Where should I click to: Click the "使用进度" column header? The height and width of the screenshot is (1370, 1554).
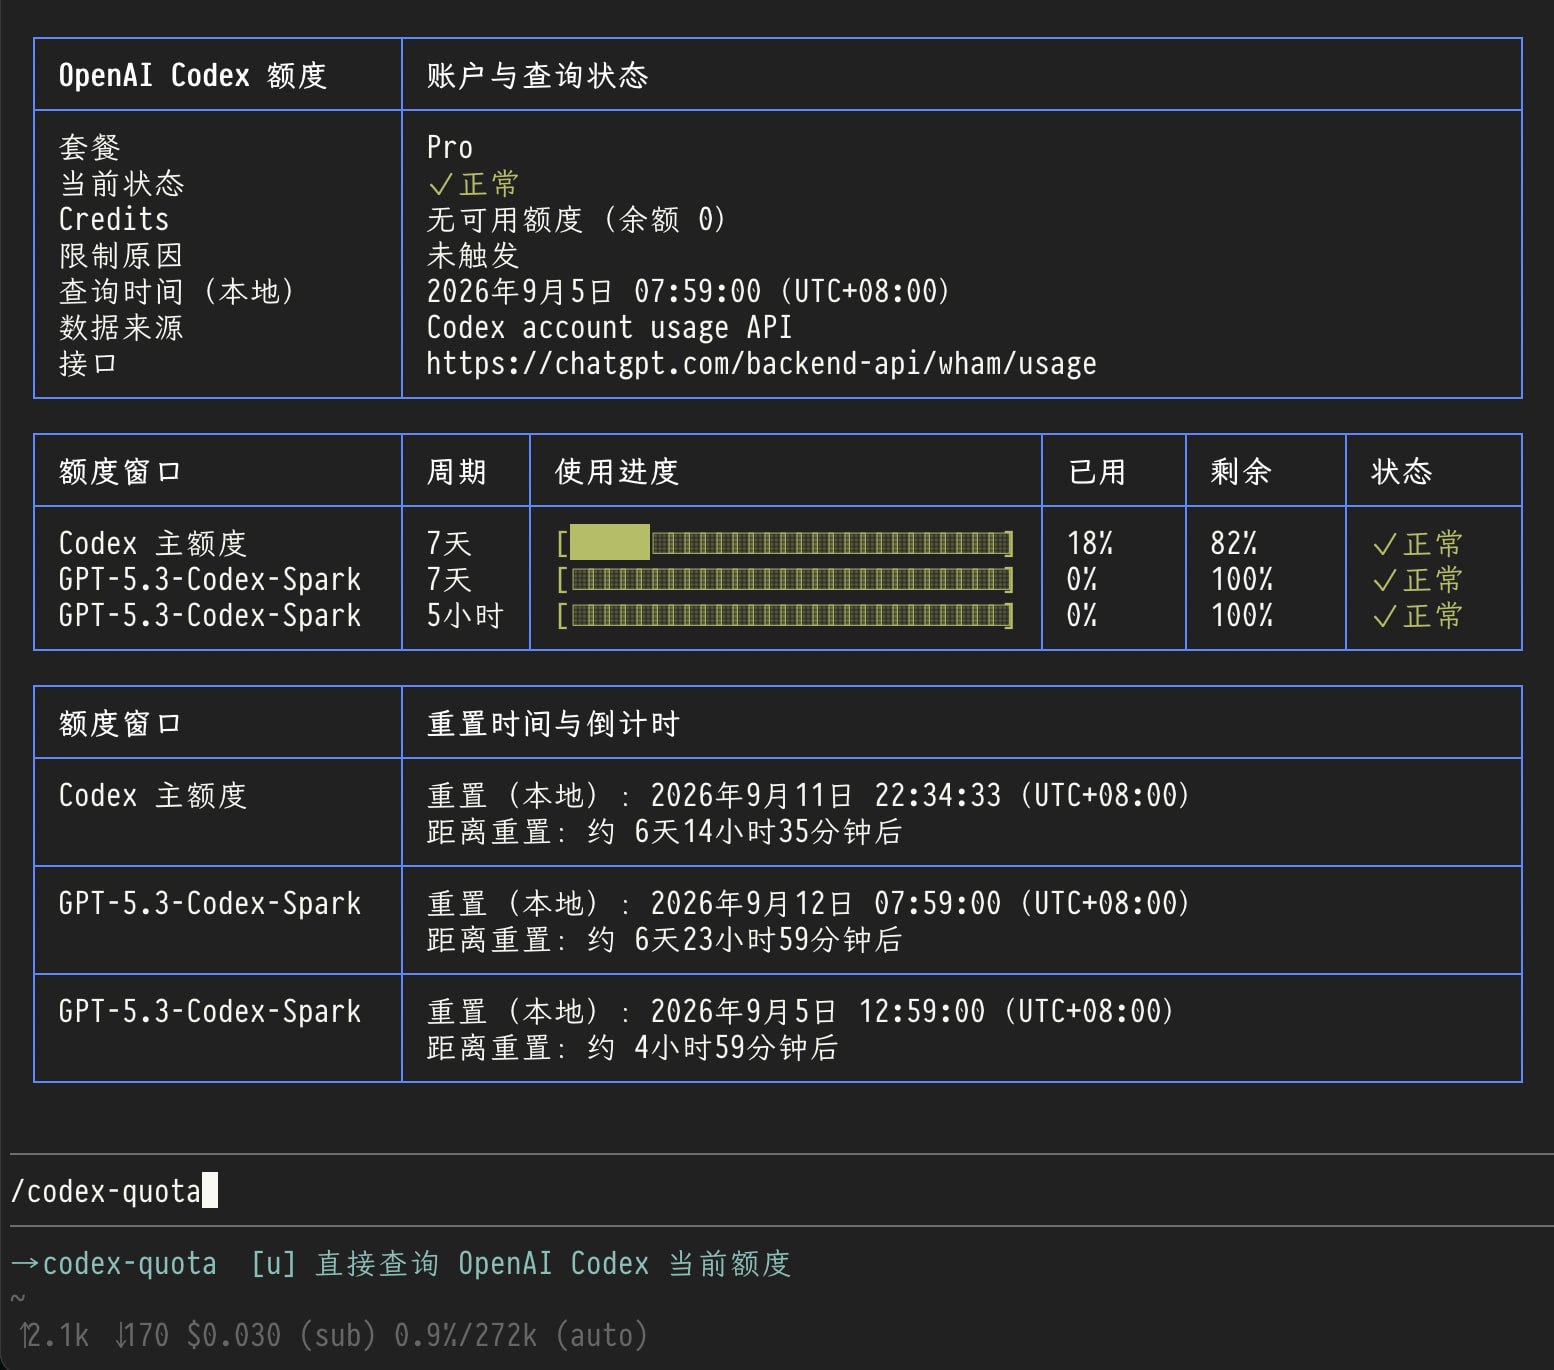617,471
